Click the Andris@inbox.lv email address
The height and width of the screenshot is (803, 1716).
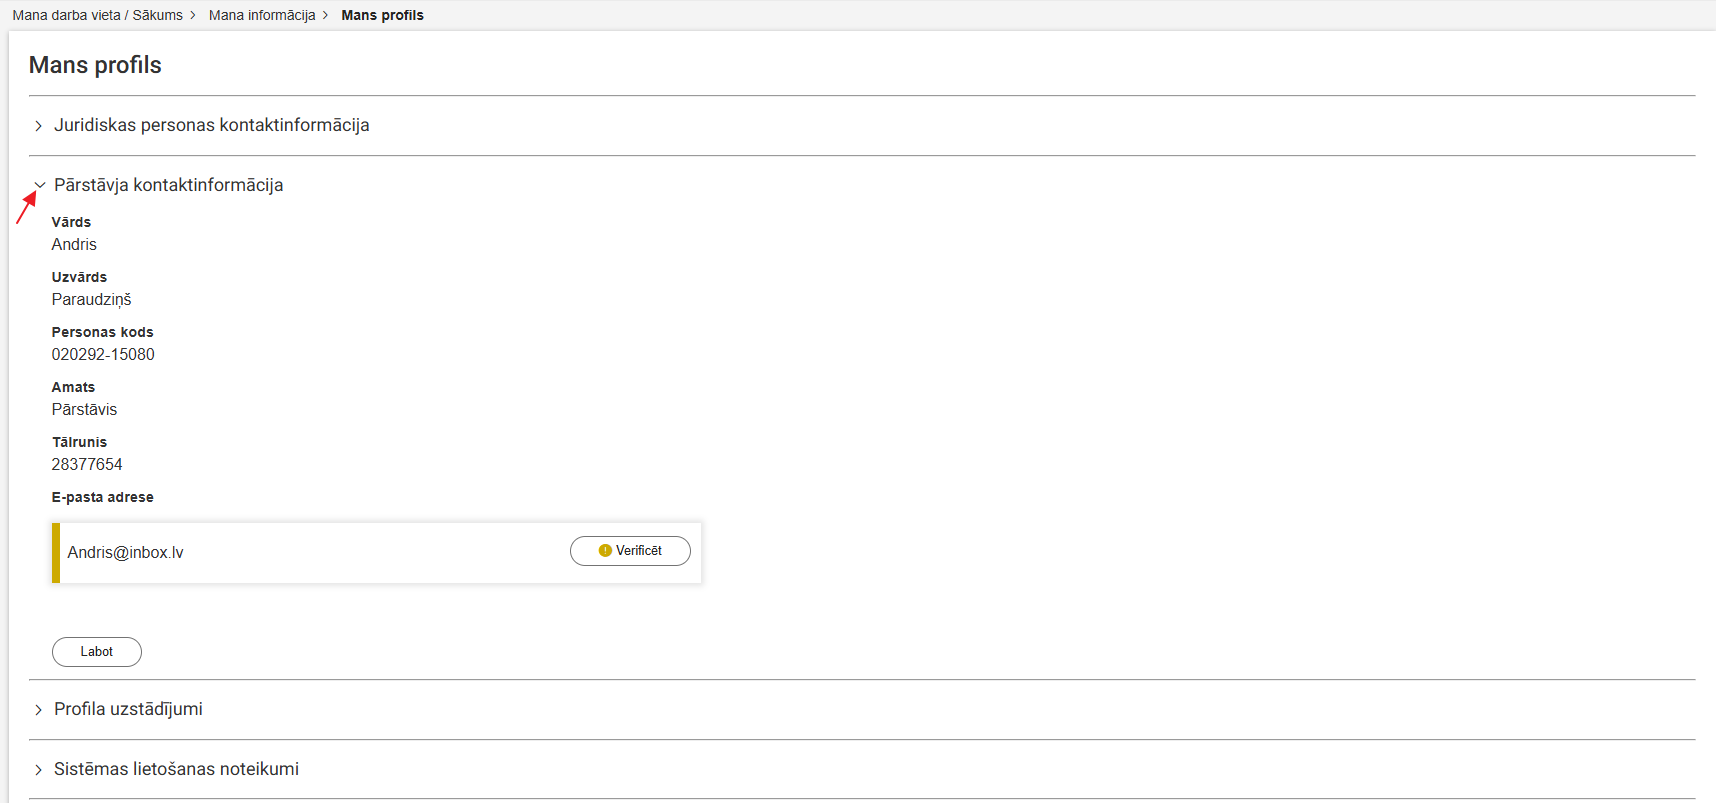125,553
